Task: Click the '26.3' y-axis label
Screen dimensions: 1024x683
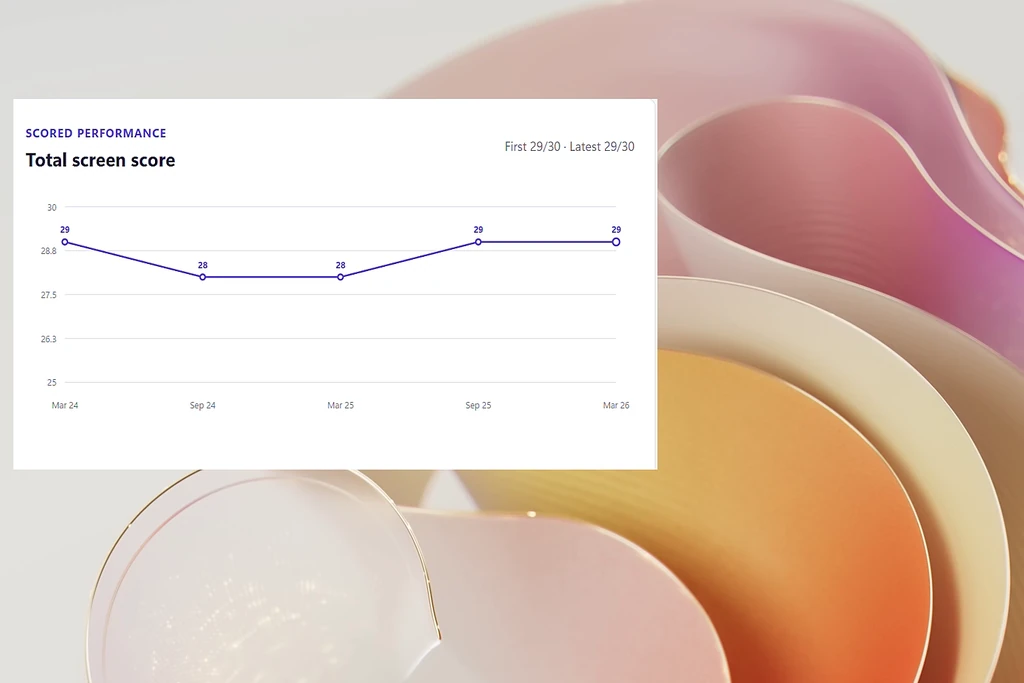Action: (49, 339)
